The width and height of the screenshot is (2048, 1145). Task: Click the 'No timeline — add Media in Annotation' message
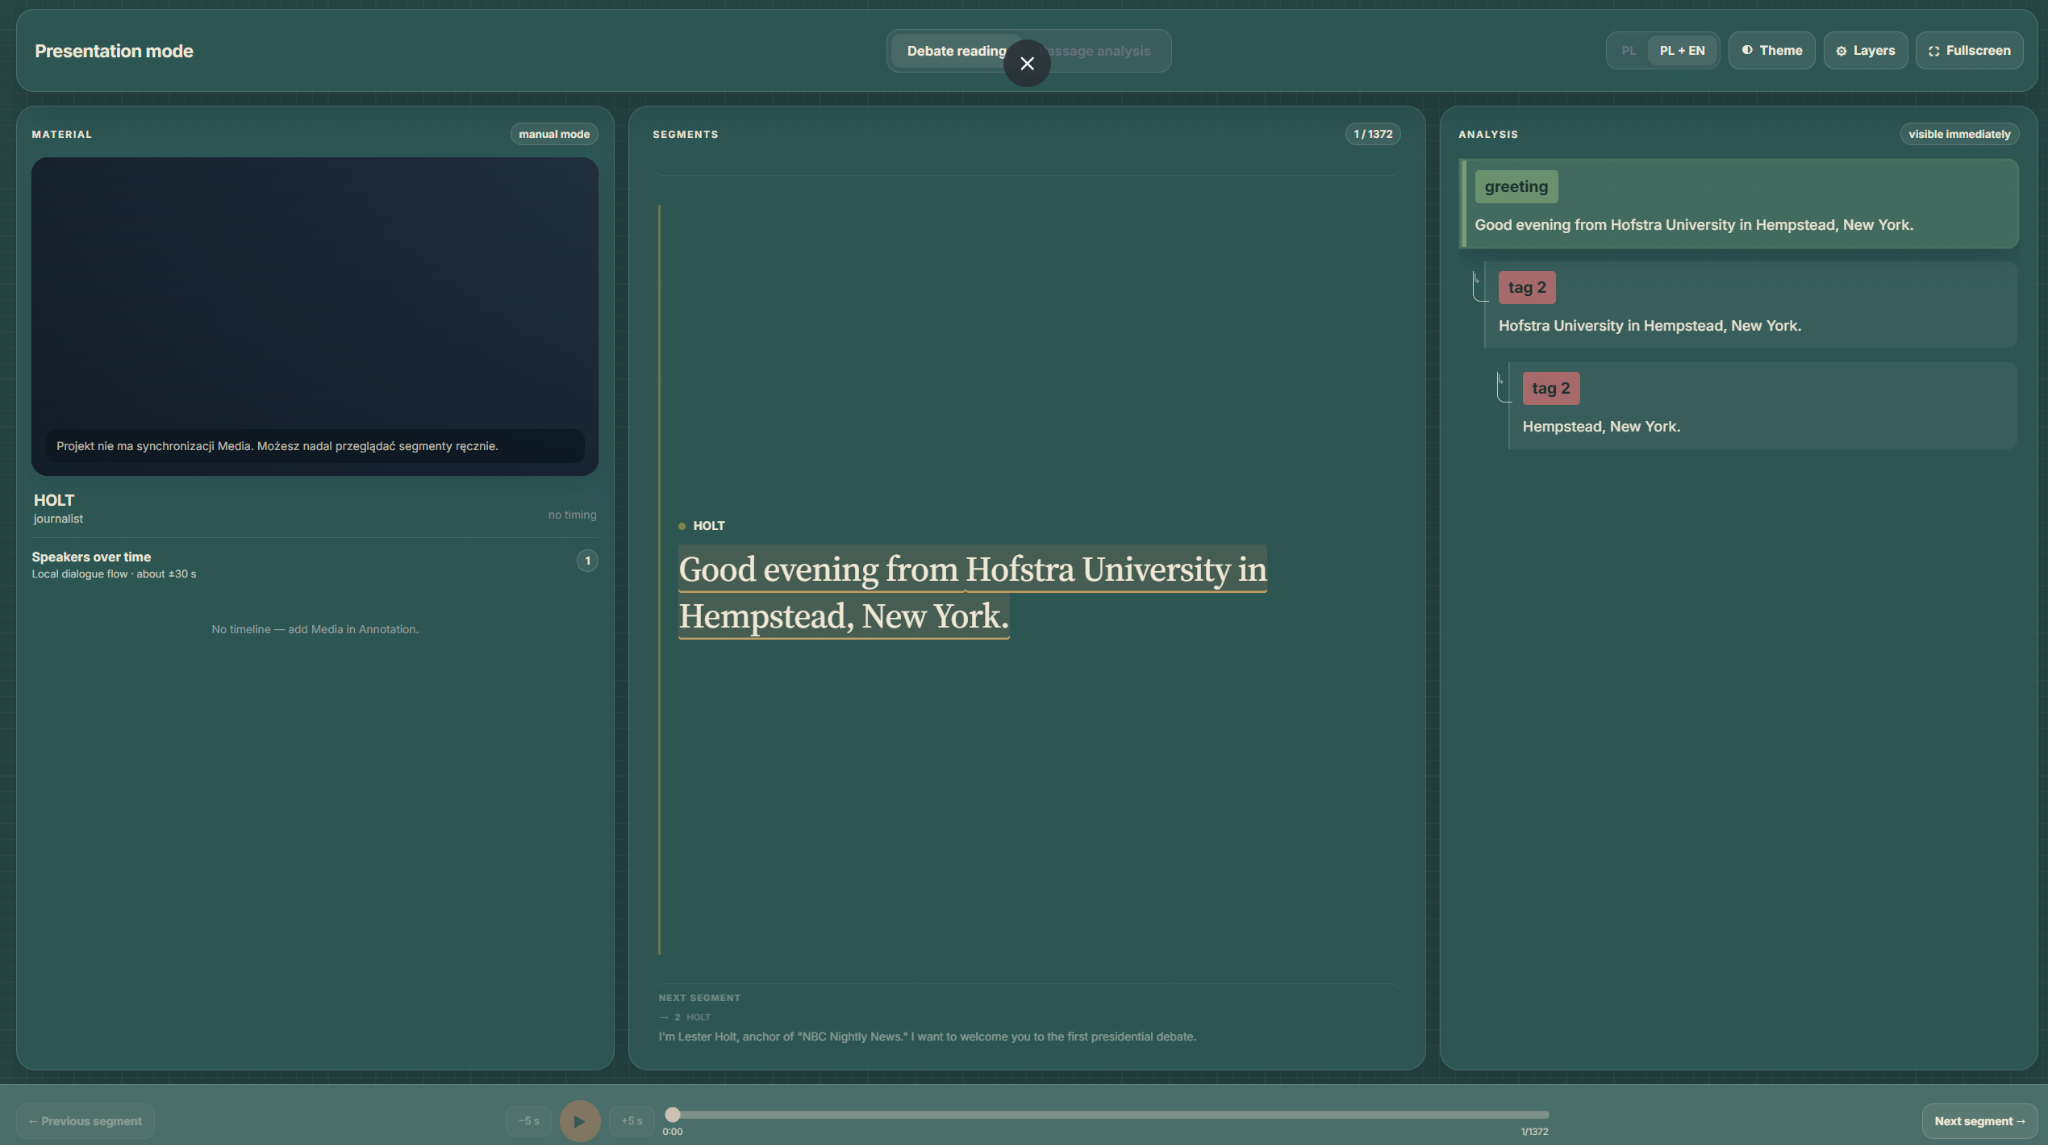click(315, 629)
